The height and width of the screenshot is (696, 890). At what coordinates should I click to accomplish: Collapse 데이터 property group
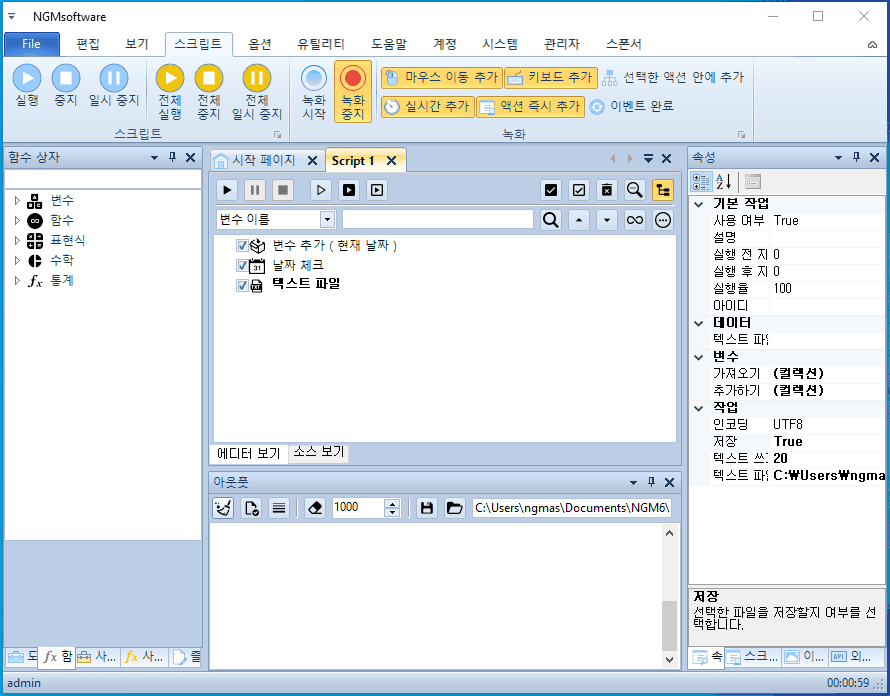pos(699,323)
